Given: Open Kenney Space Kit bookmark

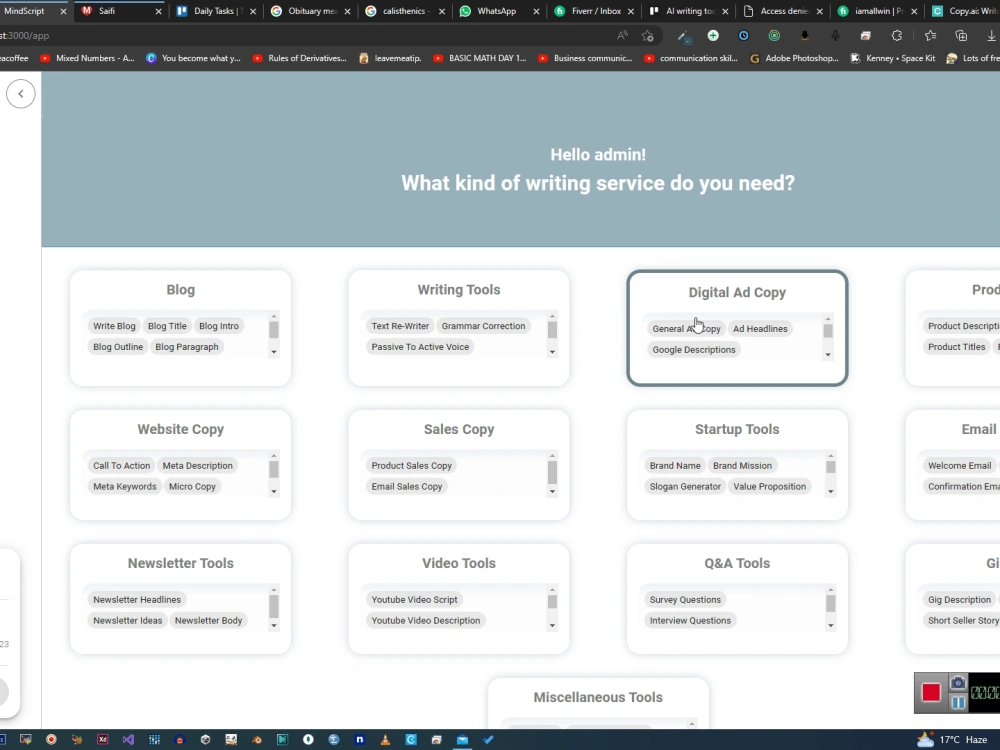Looking at the screenshot, I should pyautogui.click(x=893, y=58).
